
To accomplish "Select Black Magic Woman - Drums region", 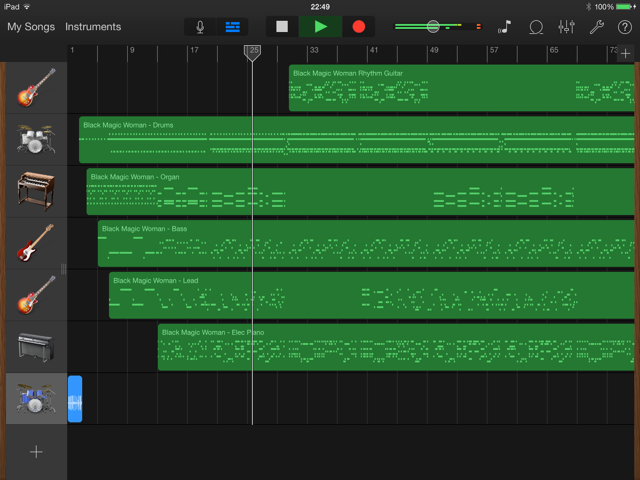I will [x=356, y=140].
